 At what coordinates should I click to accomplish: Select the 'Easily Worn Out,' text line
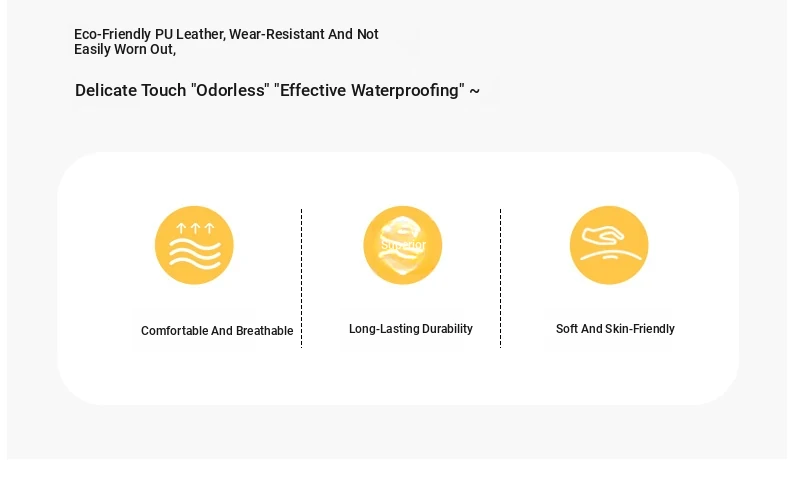coord(125,49)
